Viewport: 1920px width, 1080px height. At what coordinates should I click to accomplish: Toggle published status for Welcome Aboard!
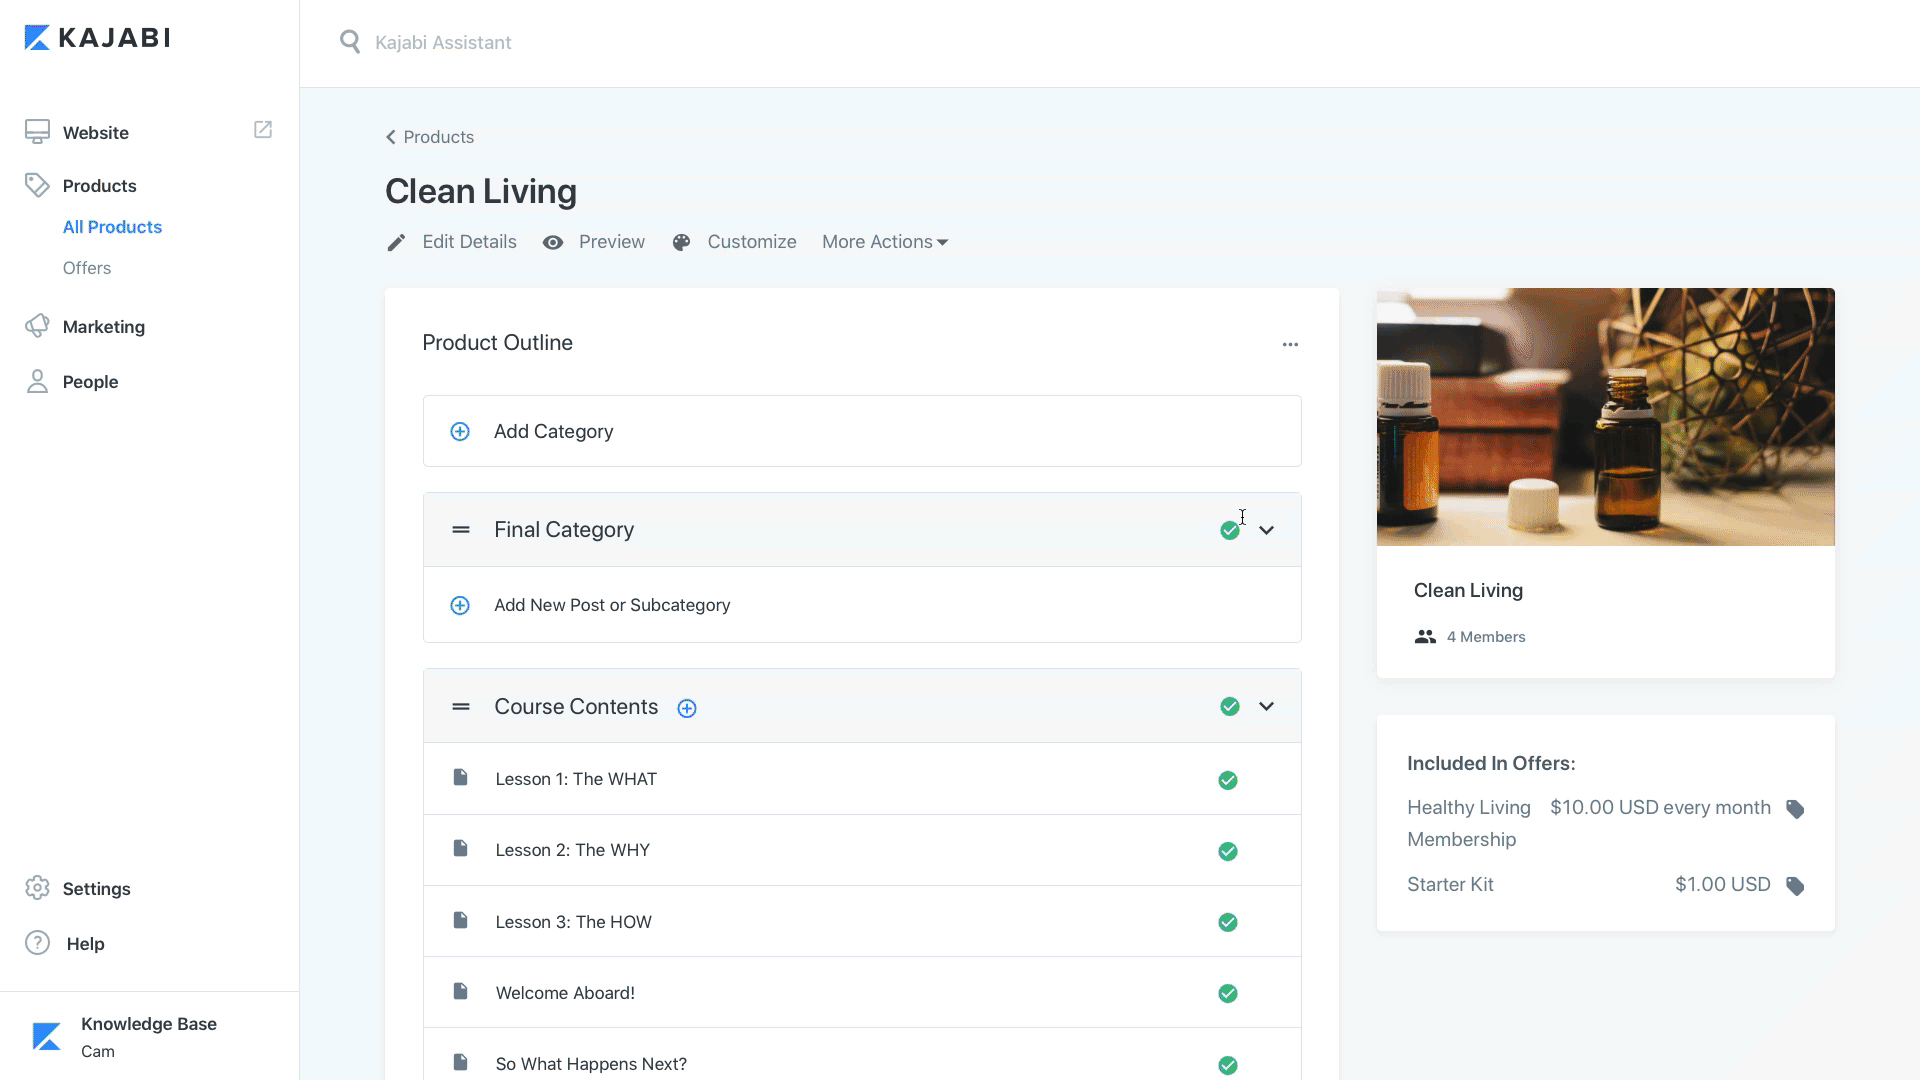click(x=1228, y=994)
